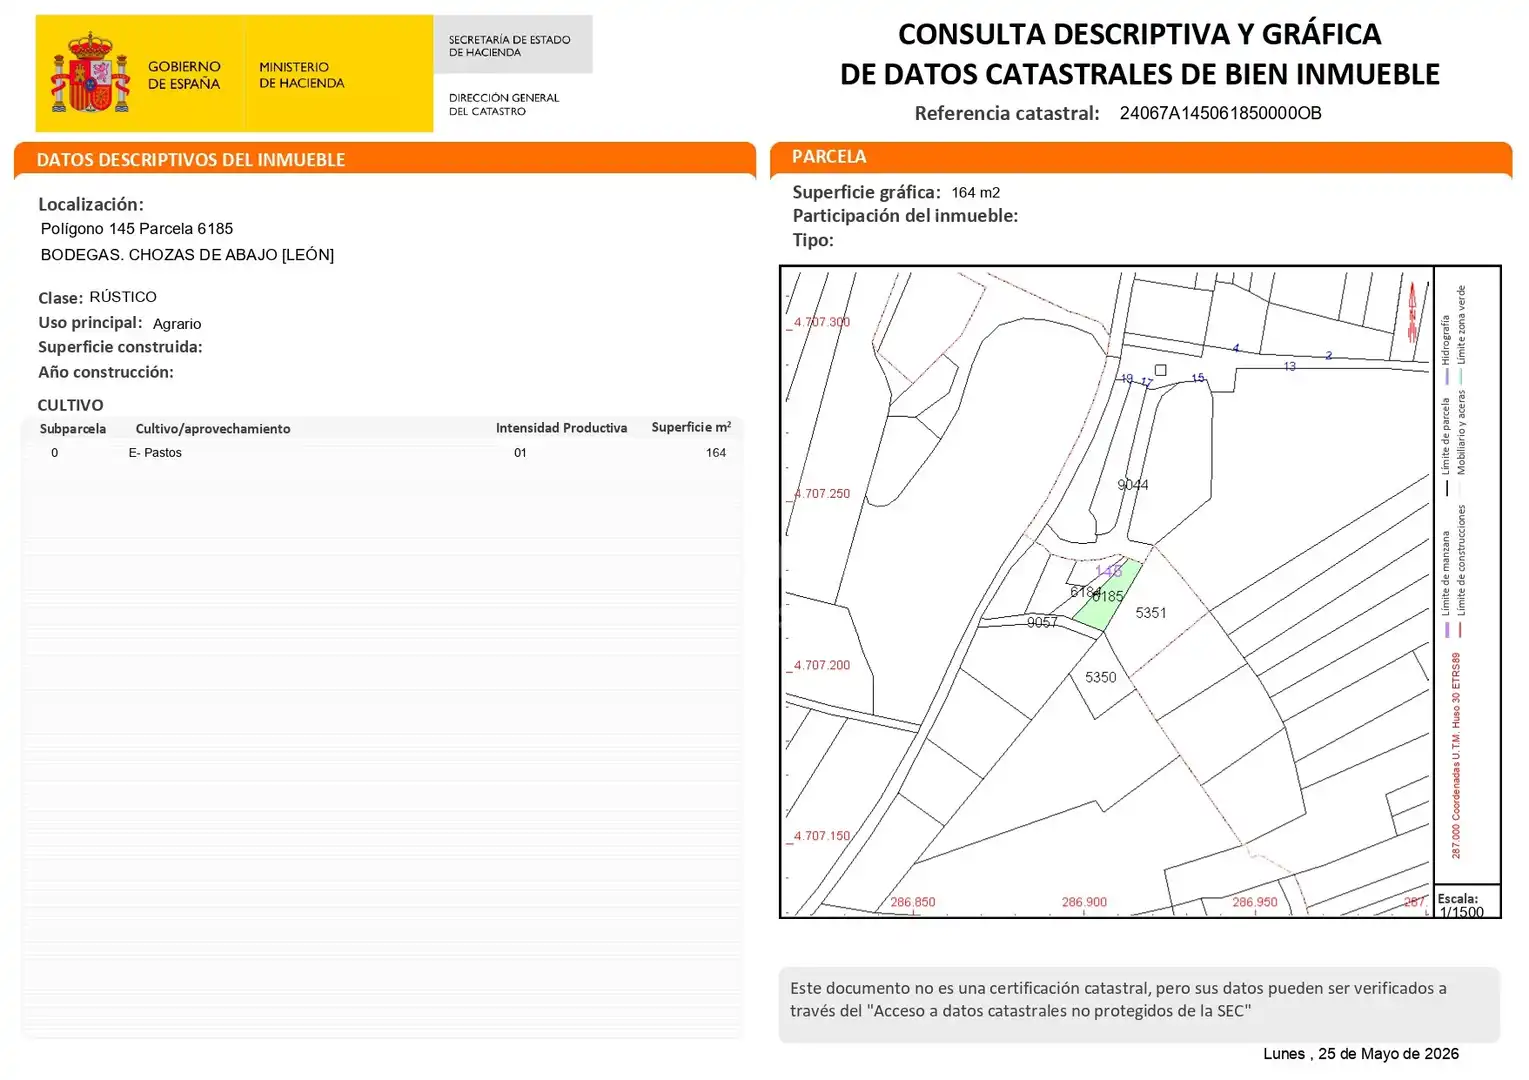This screenshot has width=1529, height=1080.
Task: Click parcel number '5351' on the map
Action: point(1151,613)
